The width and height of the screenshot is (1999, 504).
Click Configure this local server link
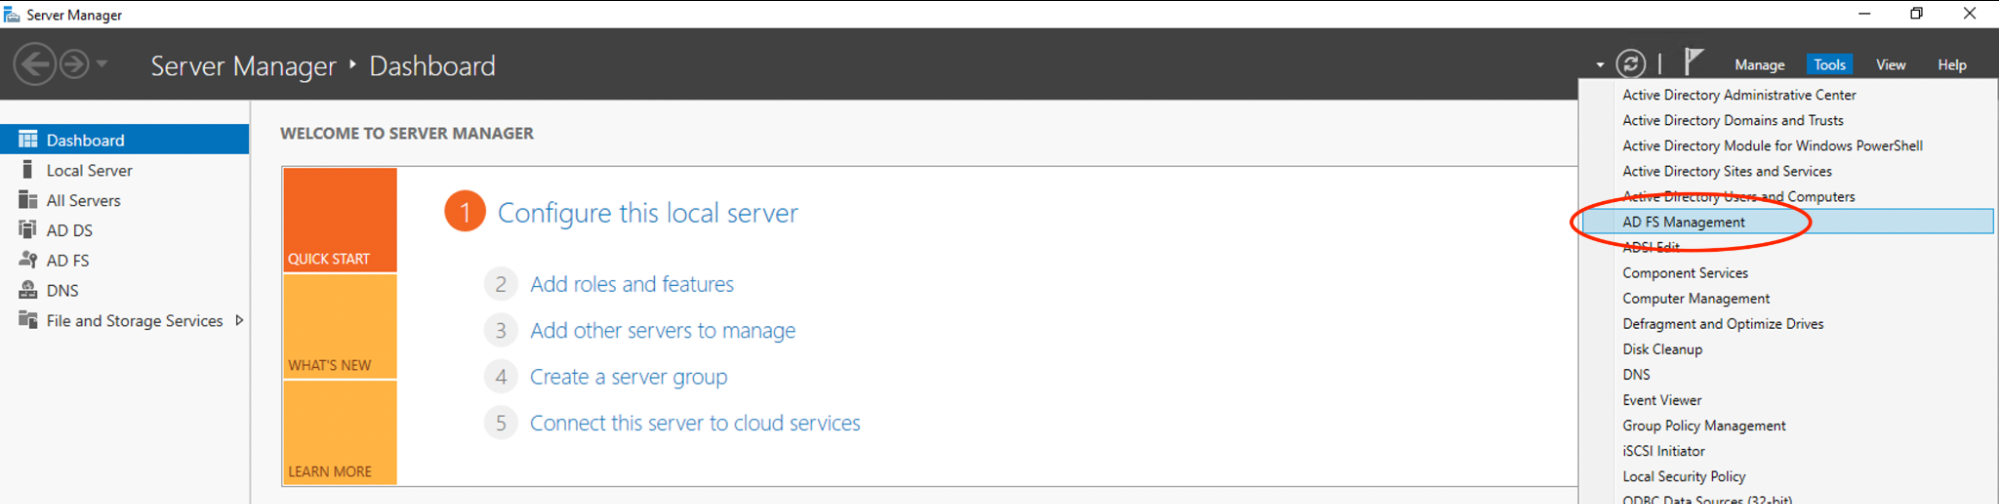[648, 213]
